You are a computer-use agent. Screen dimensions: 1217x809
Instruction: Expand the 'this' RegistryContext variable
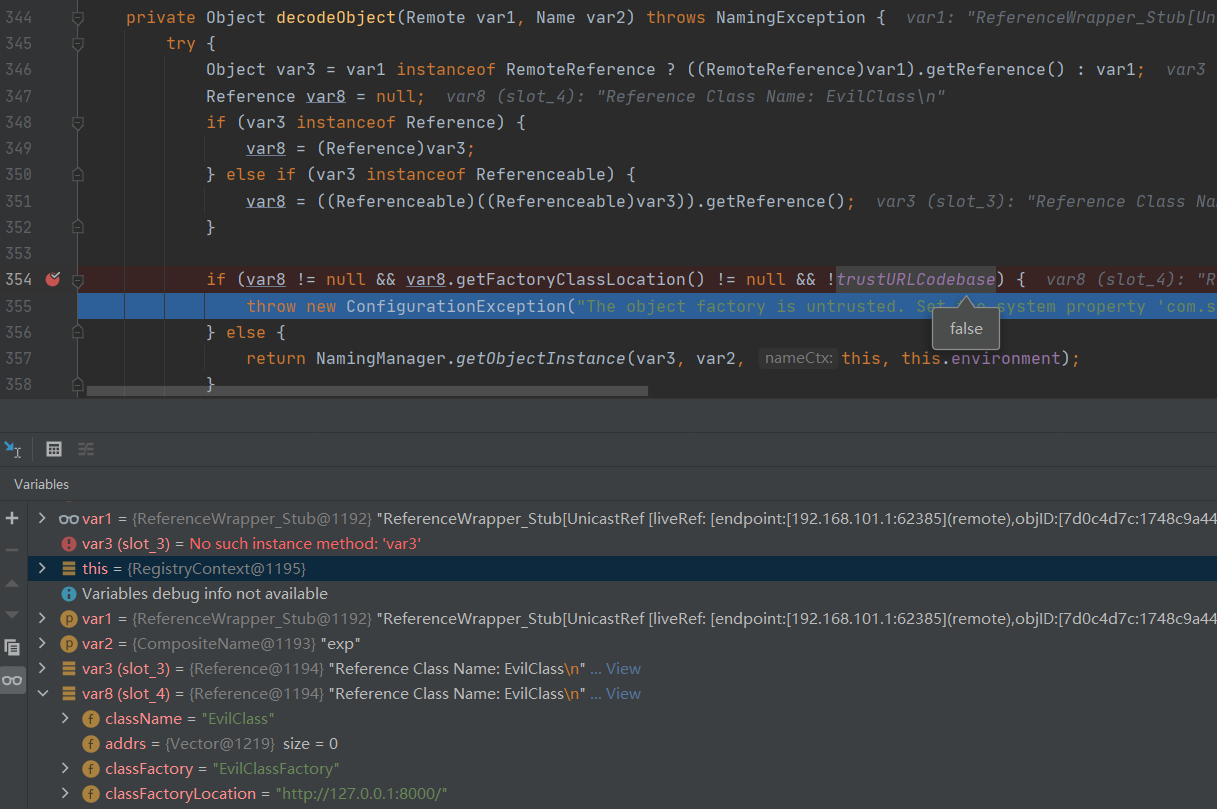tap(42, 569)
